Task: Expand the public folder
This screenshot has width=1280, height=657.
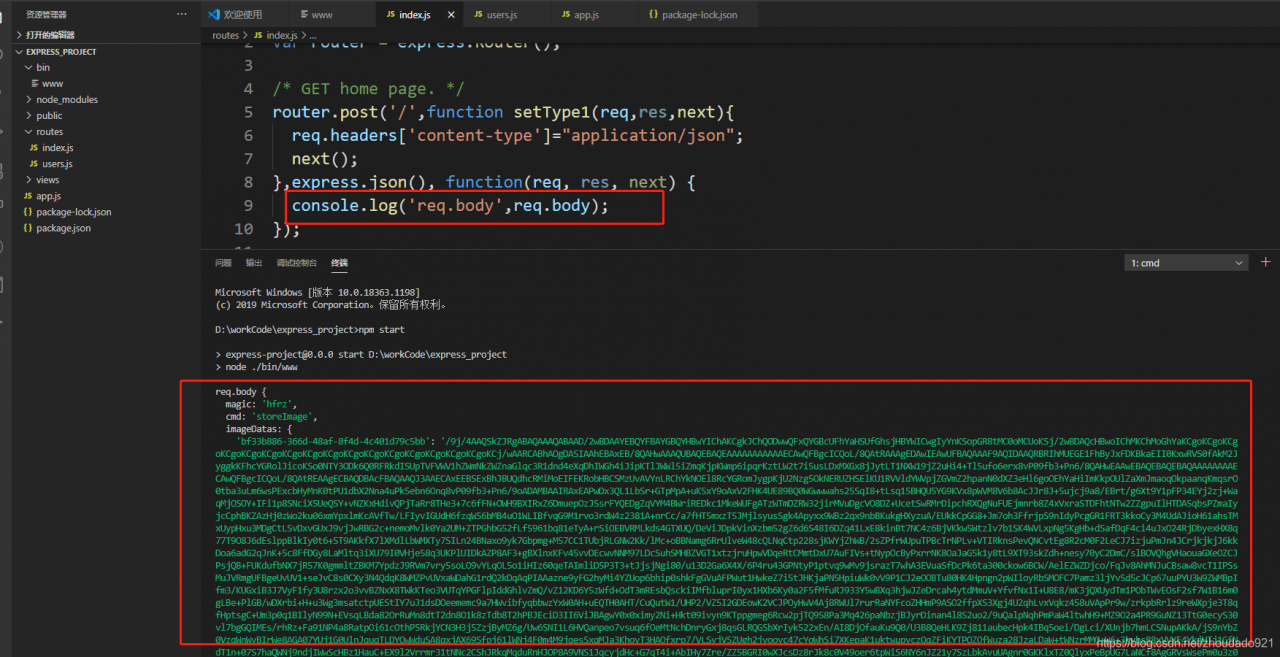Action: click(x=49, y=116)
